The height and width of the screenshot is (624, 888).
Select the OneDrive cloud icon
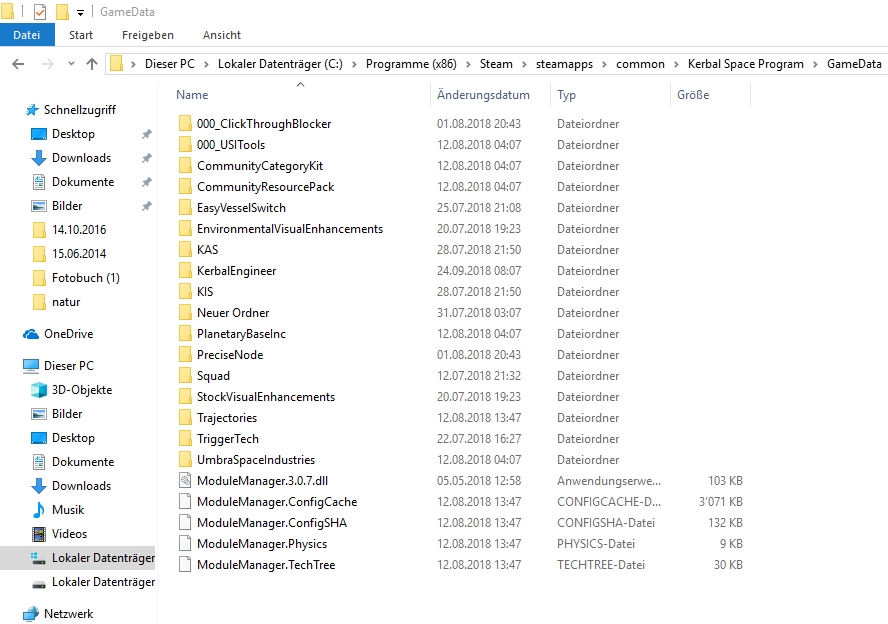(x=31, y=334)
